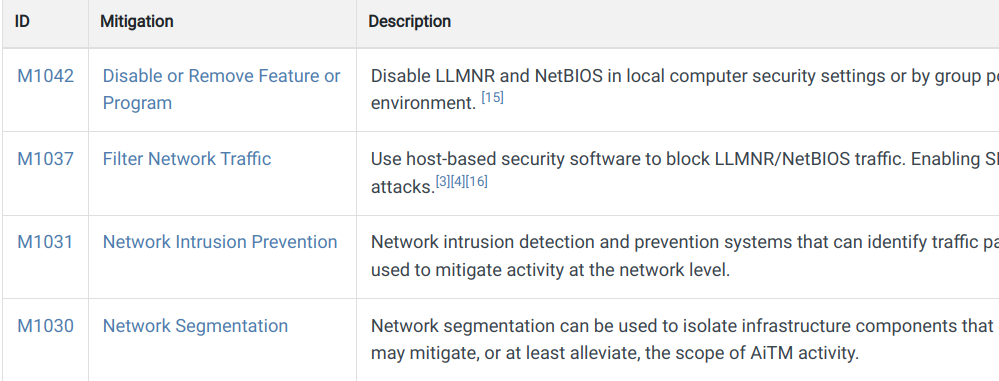Follow citation reference [3]
This screenshot has height=381, width=999.
click(443, 182)
